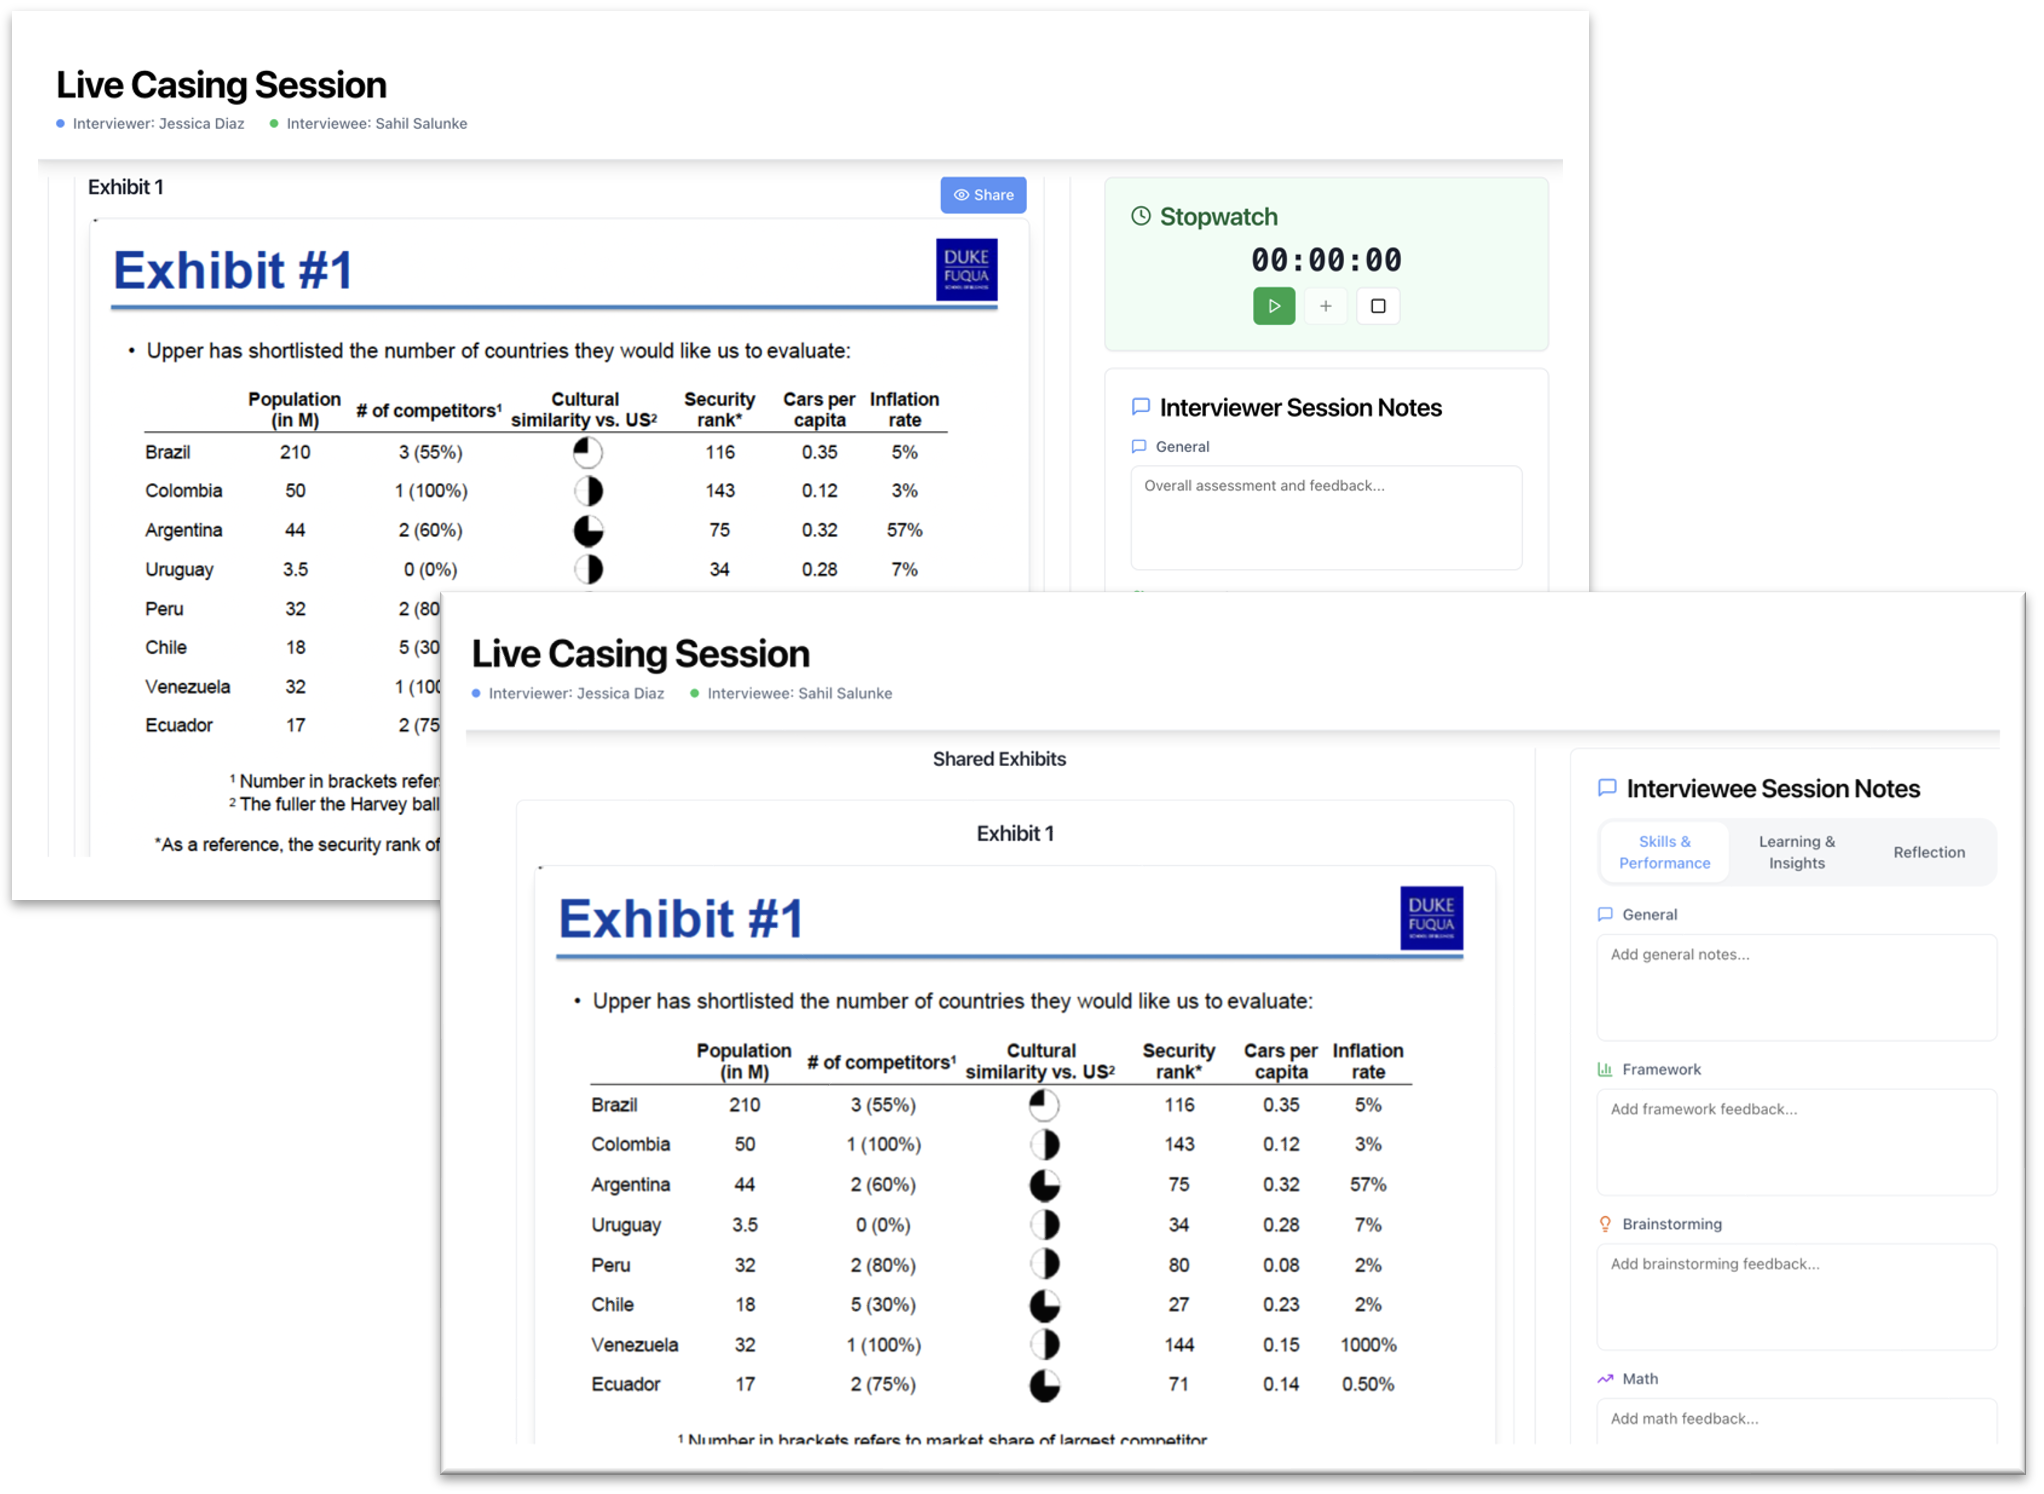Click the Share button above Exhibit 1
The image size is (2044, 1494).
pyautogui.click(x=983, y=195)
